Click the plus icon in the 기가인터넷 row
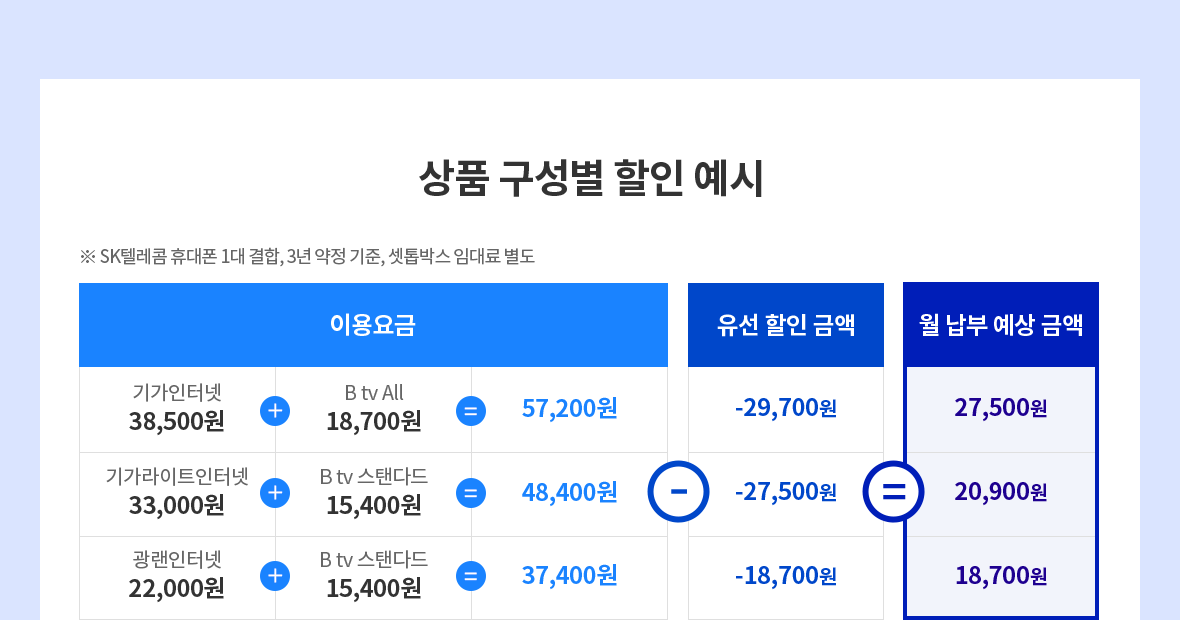This screenshot has width=1180, height=620. click(x=275, y=410)
